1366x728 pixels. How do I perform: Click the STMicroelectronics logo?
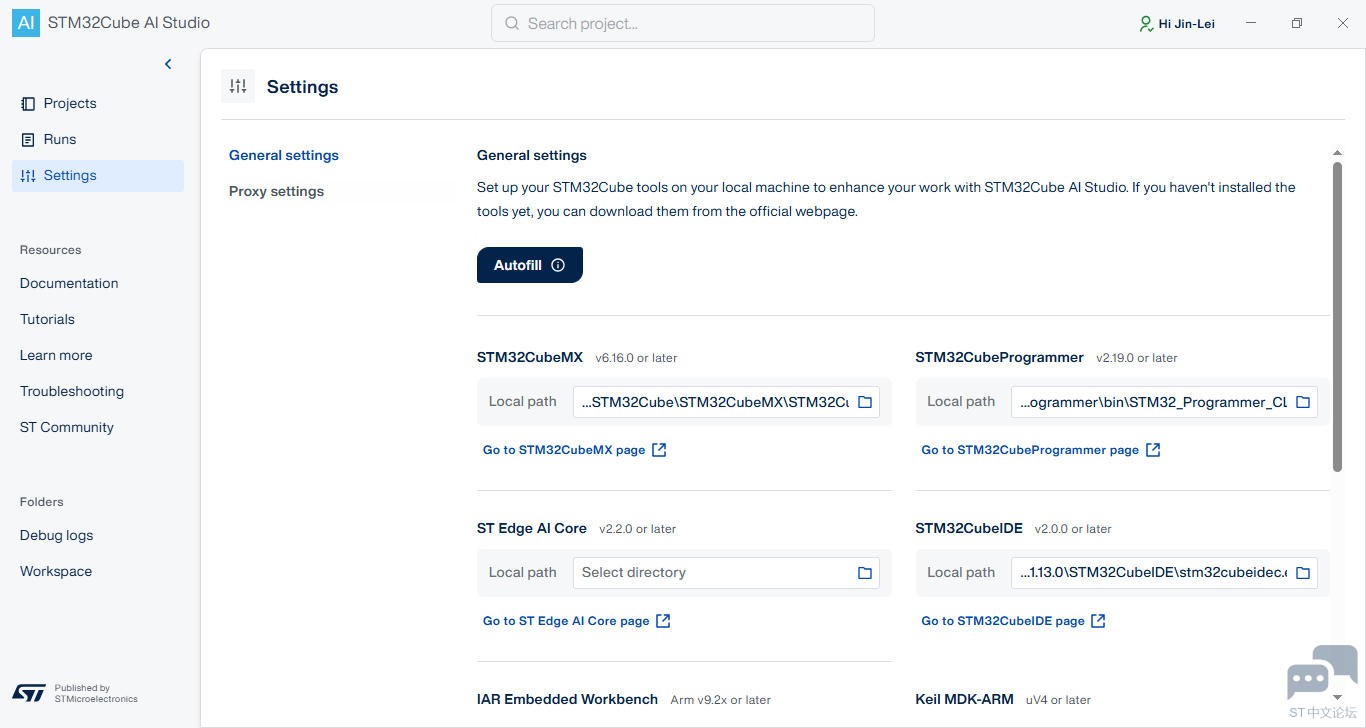(29, 692)
